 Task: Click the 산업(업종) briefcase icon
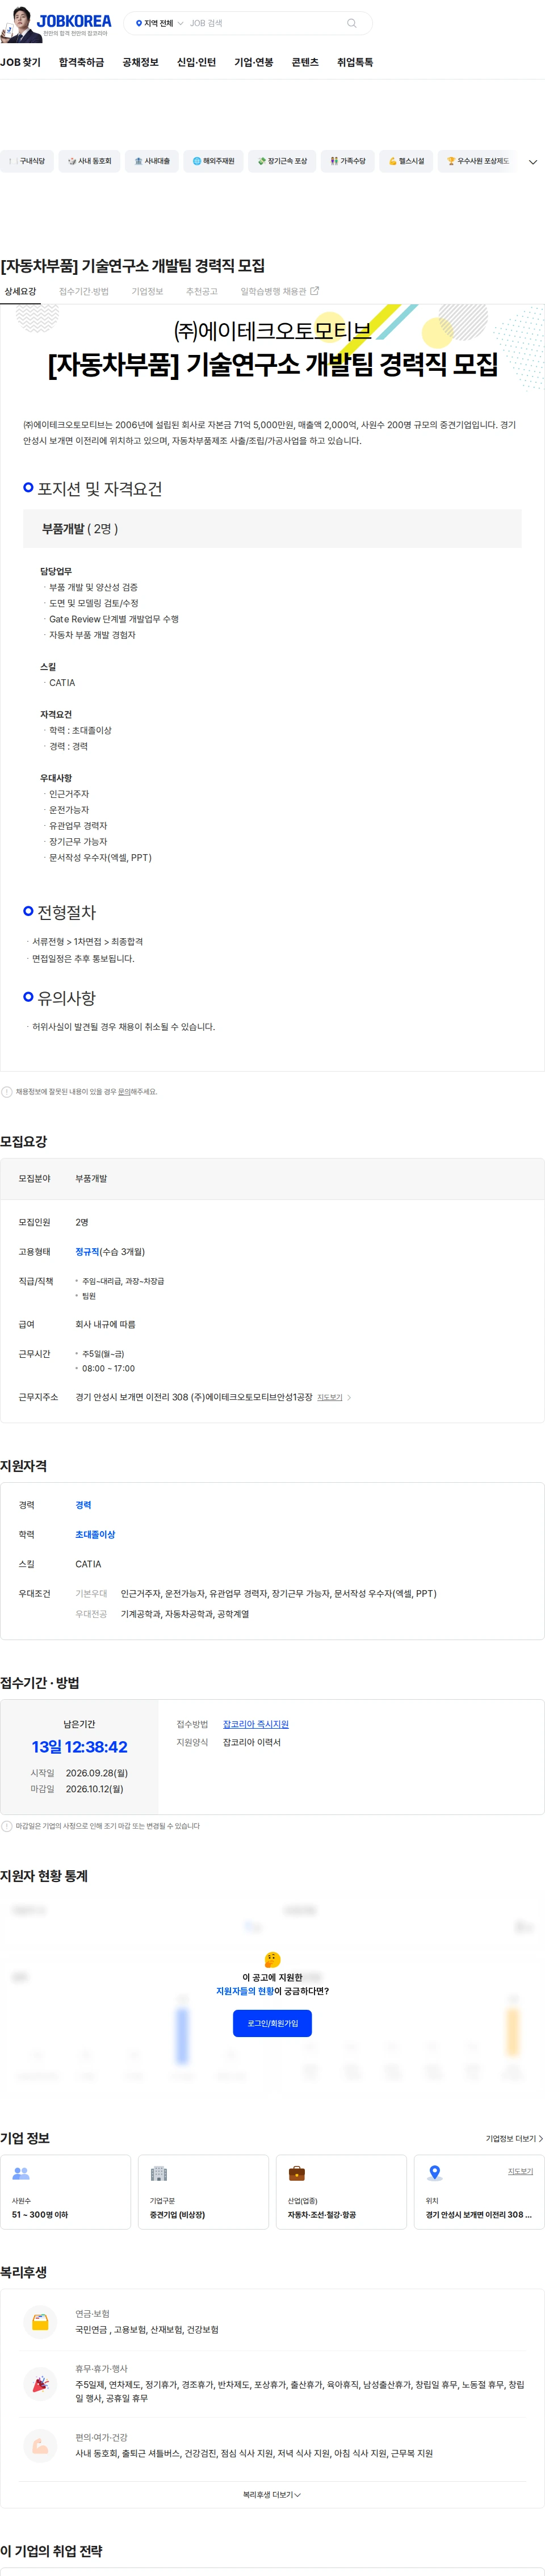tap(297, 2173)
